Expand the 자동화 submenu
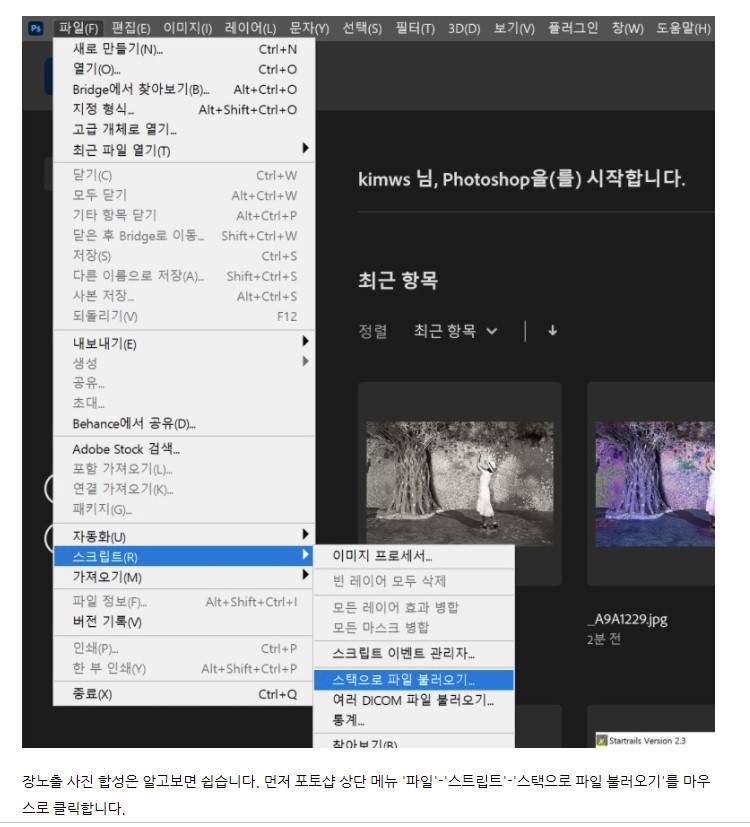This screenshot has height=827, width=750. pyautogui.click(x=184, y=536)
